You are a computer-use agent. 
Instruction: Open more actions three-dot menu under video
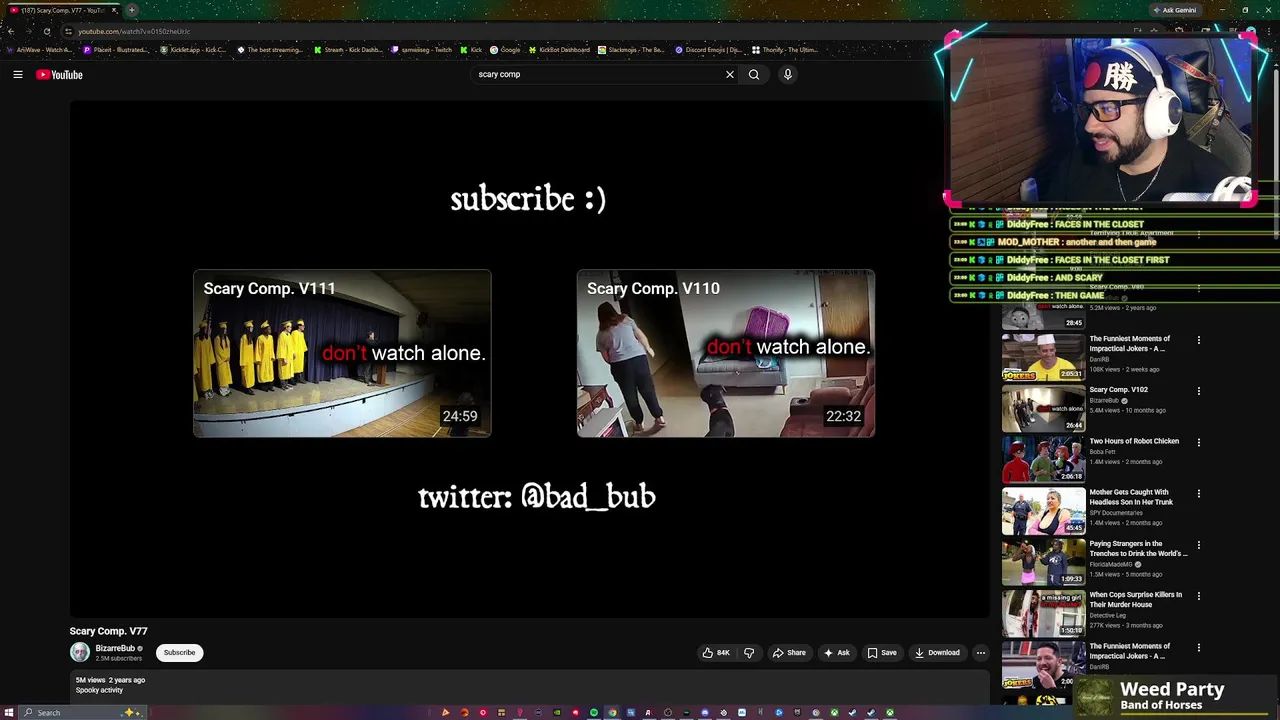(981, 653)
